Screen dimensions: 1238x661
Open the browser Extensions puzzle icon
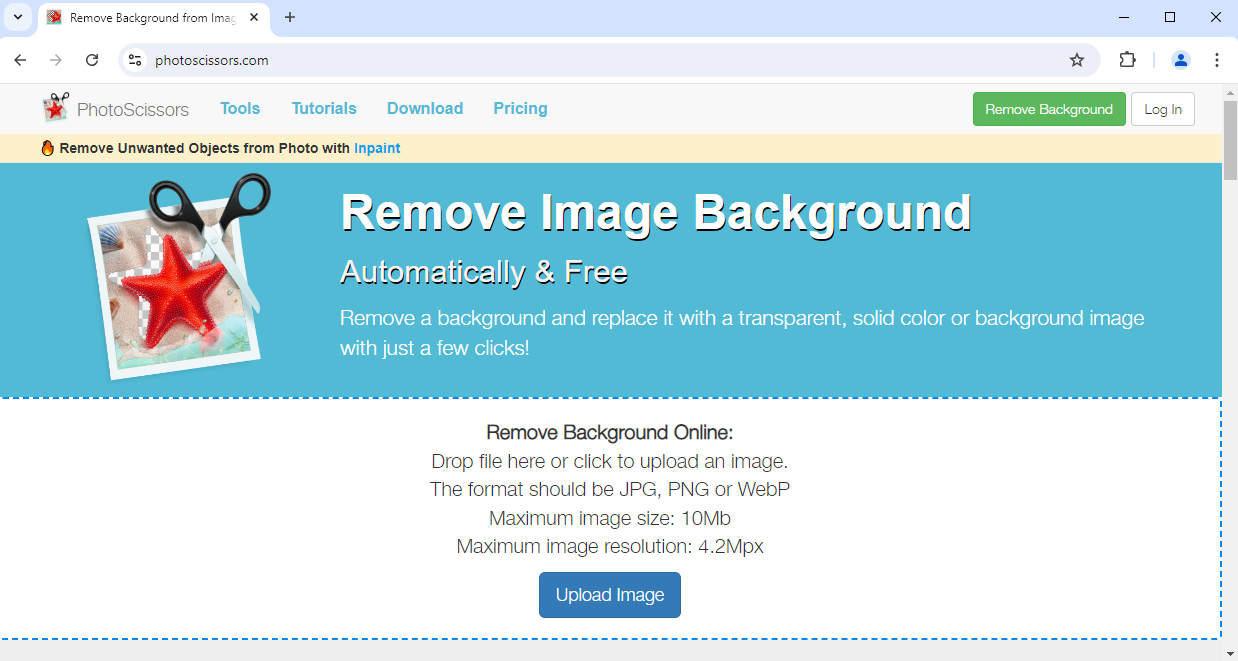[1127, 60]
